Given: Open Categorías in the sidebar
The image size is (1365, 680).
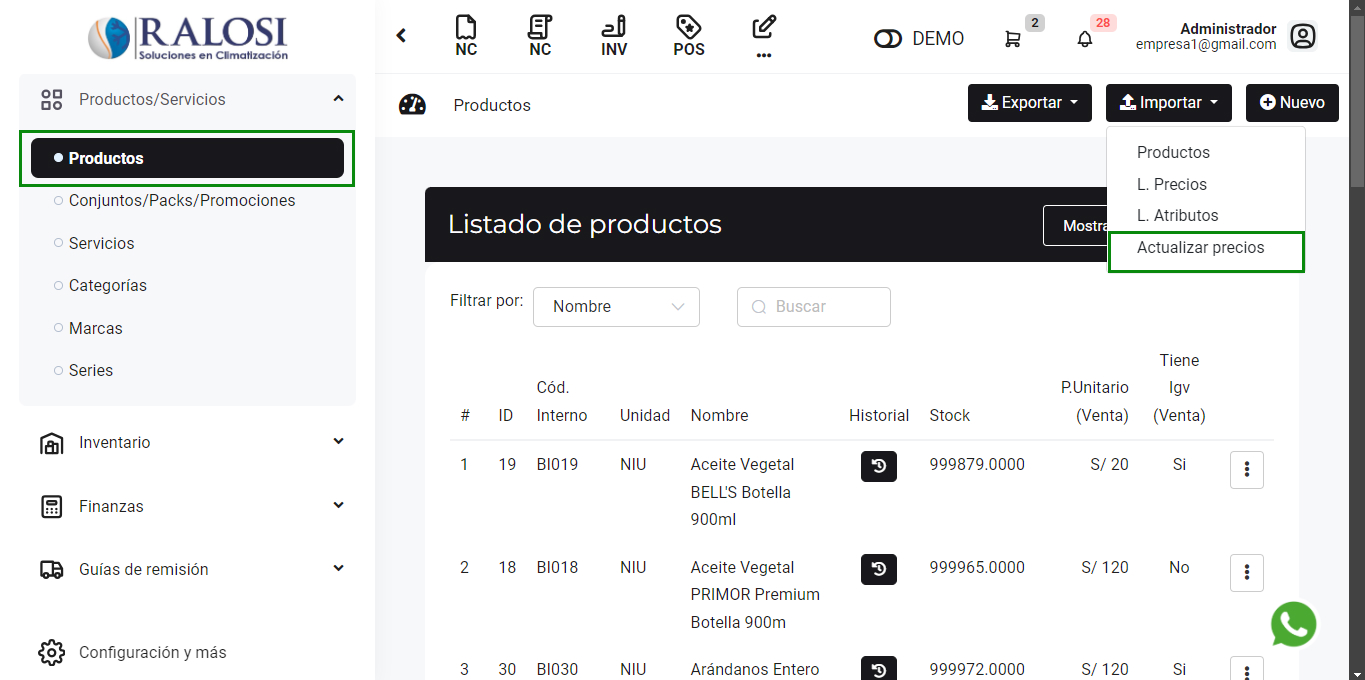Looking at the screenshot, I should (108, 286).
